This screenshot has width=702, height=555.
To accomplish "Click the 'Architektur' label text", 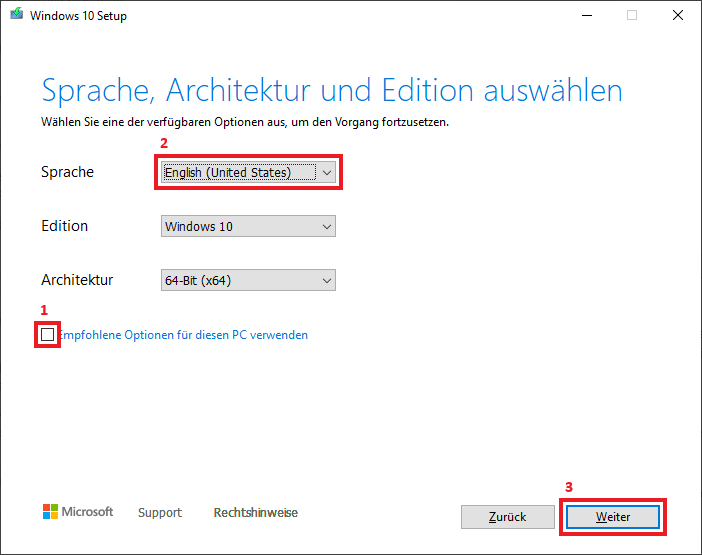I will tap(77, 280).
